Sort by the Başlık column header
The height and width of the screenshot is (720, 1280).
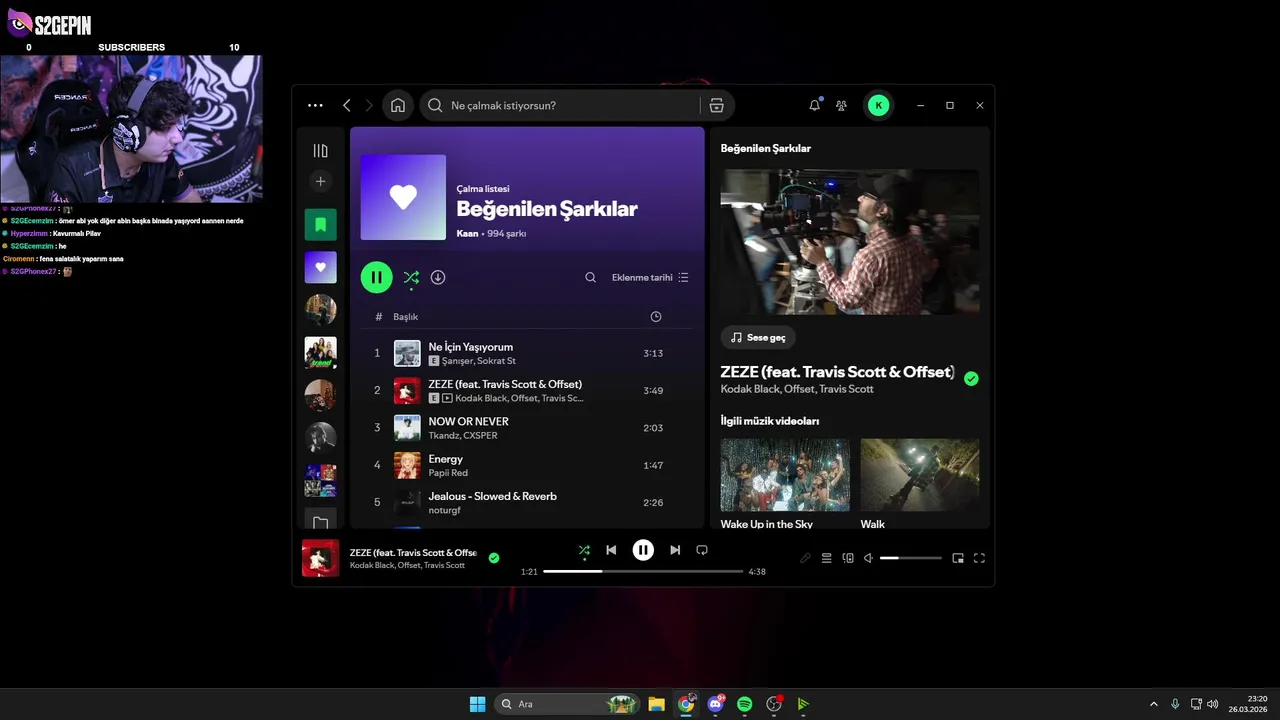point(405,316)
